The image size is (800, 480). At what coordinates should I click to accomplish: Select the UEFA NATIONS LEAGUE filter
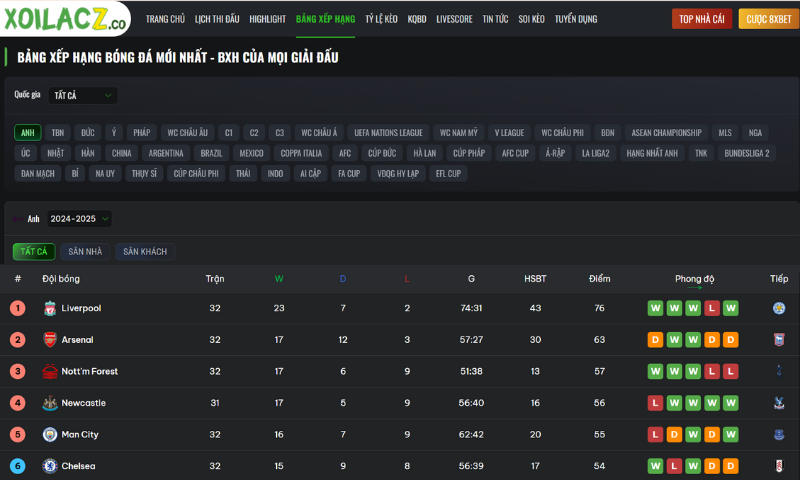point(388,133)
